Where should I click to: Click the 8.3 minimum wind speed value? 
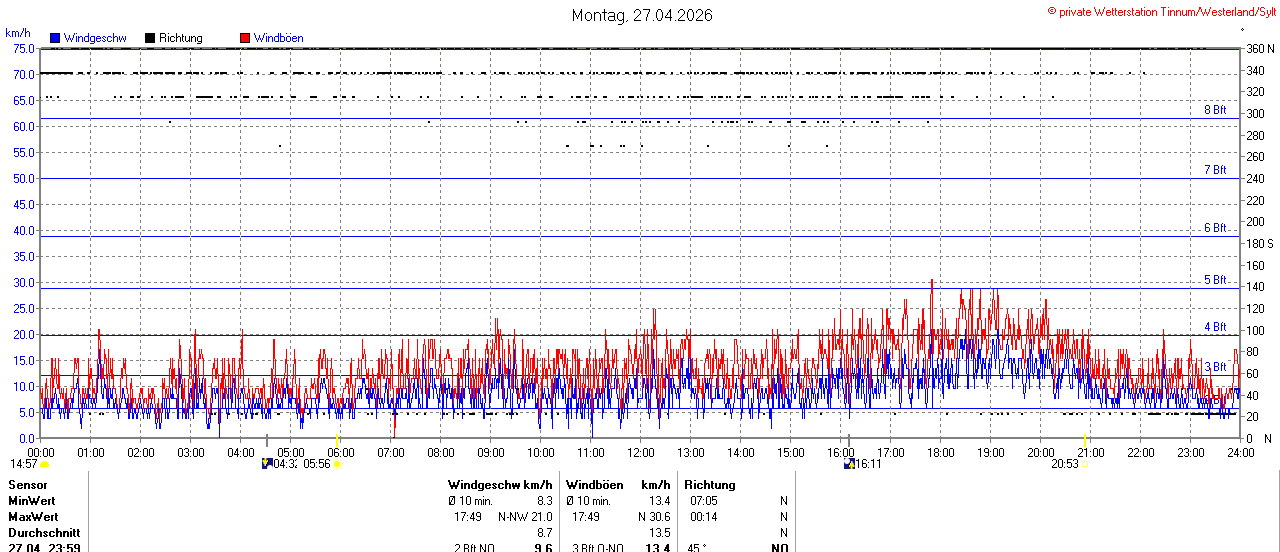click(x=545, y=501)
